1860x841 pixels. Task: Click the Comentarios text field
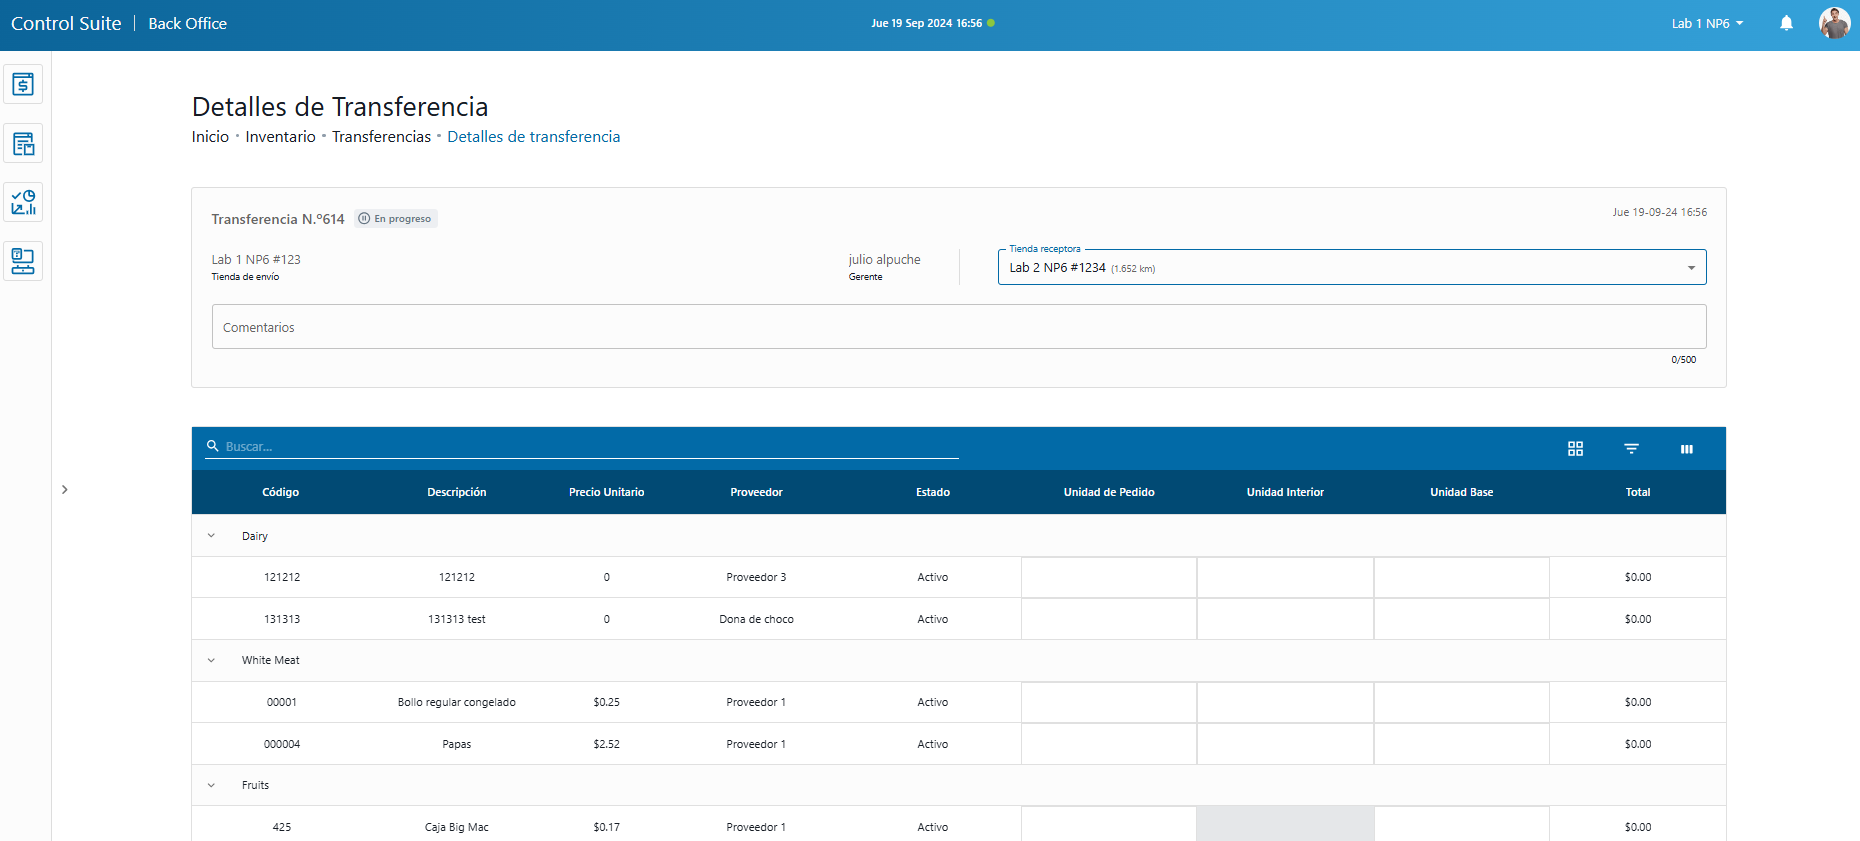click(x=958, y=327)
